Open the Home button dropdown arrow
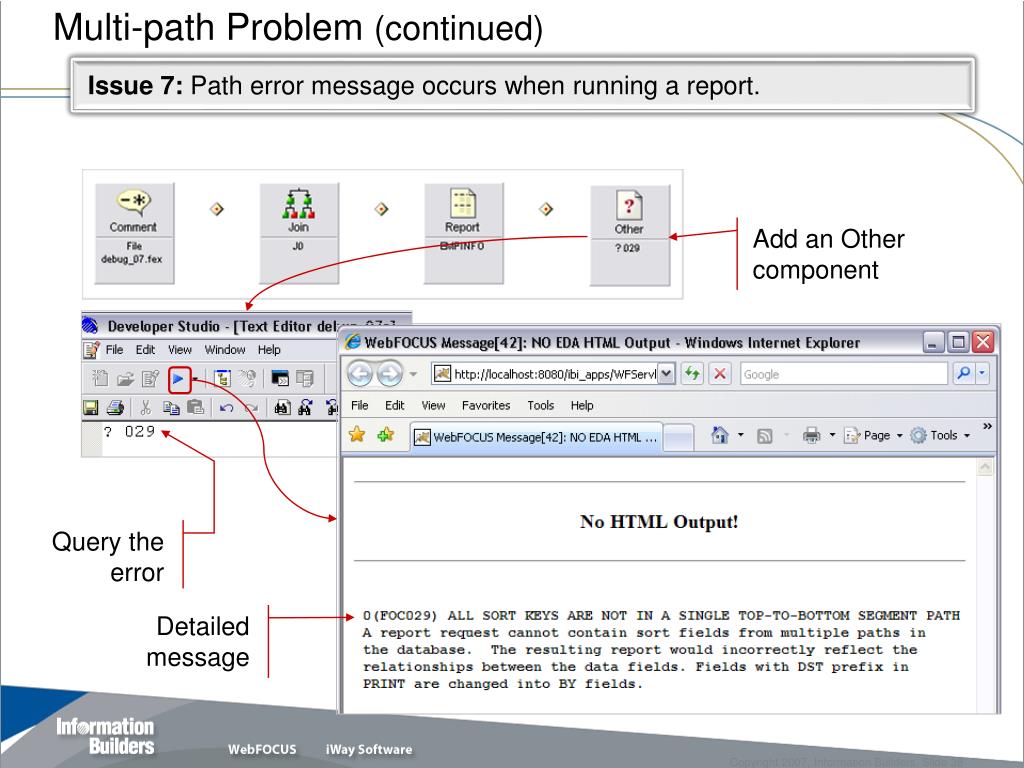The width and height of the screenshot is (1024, 768). pyautogui.click(x=741, y=435)
